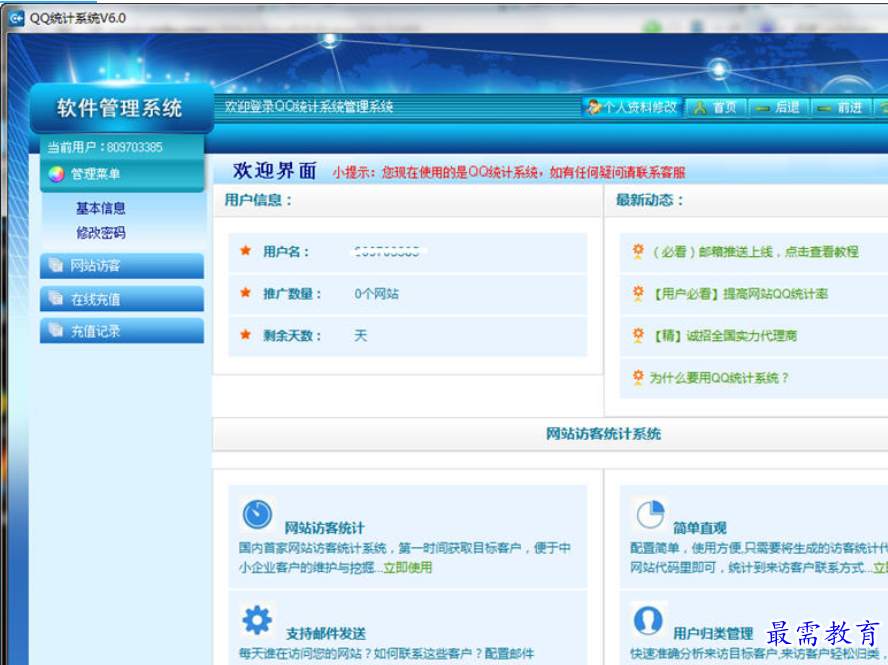
Task: Open 个人资料修改 in the top toolbar
Action: 632,107
